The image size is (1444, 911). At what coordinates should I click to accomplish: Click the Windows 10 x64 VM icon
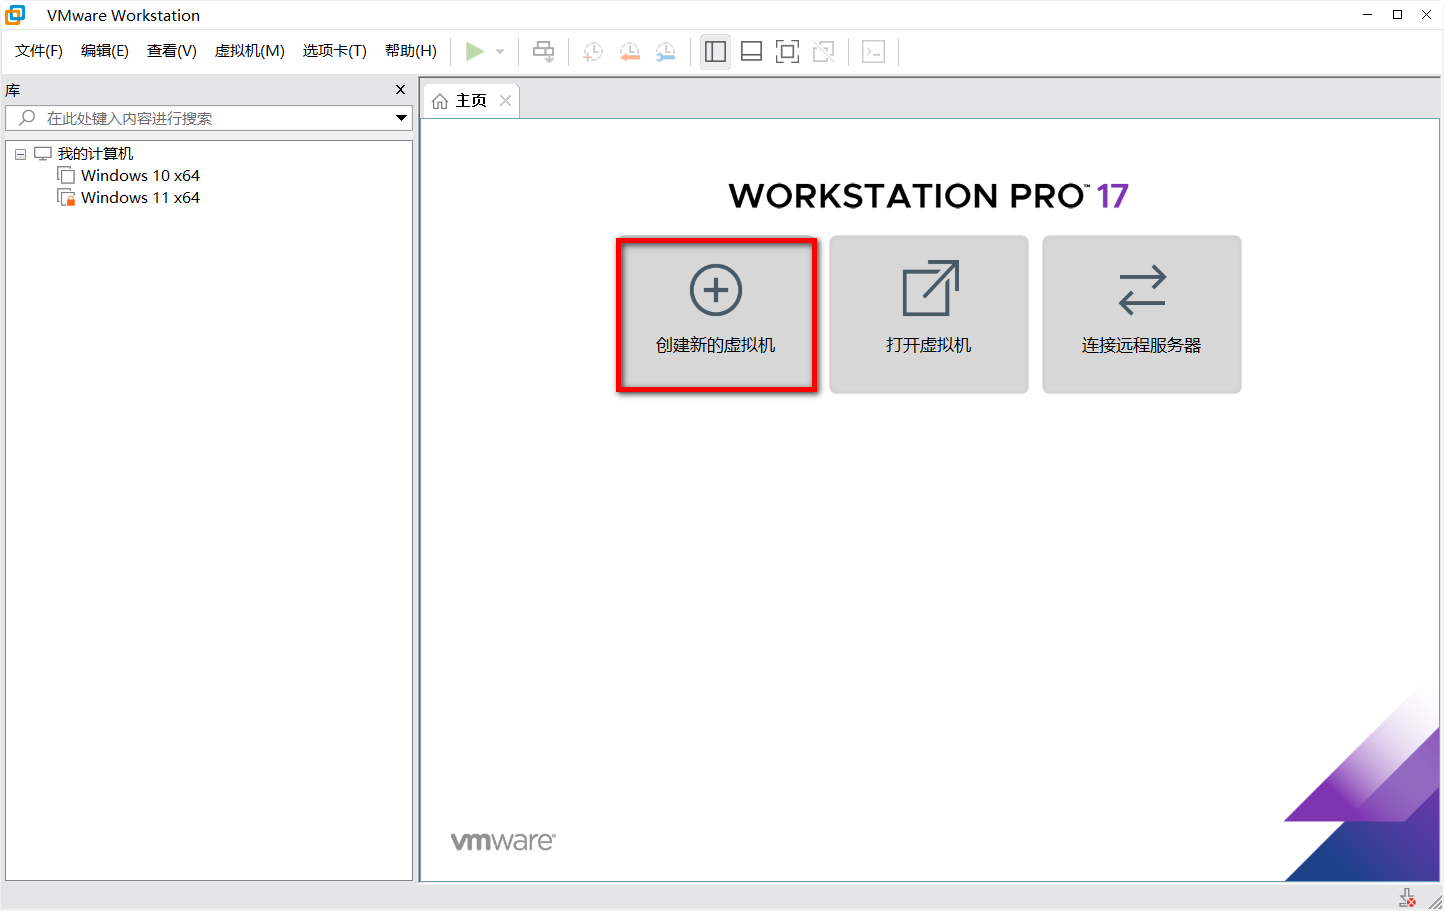coord(66,175)
